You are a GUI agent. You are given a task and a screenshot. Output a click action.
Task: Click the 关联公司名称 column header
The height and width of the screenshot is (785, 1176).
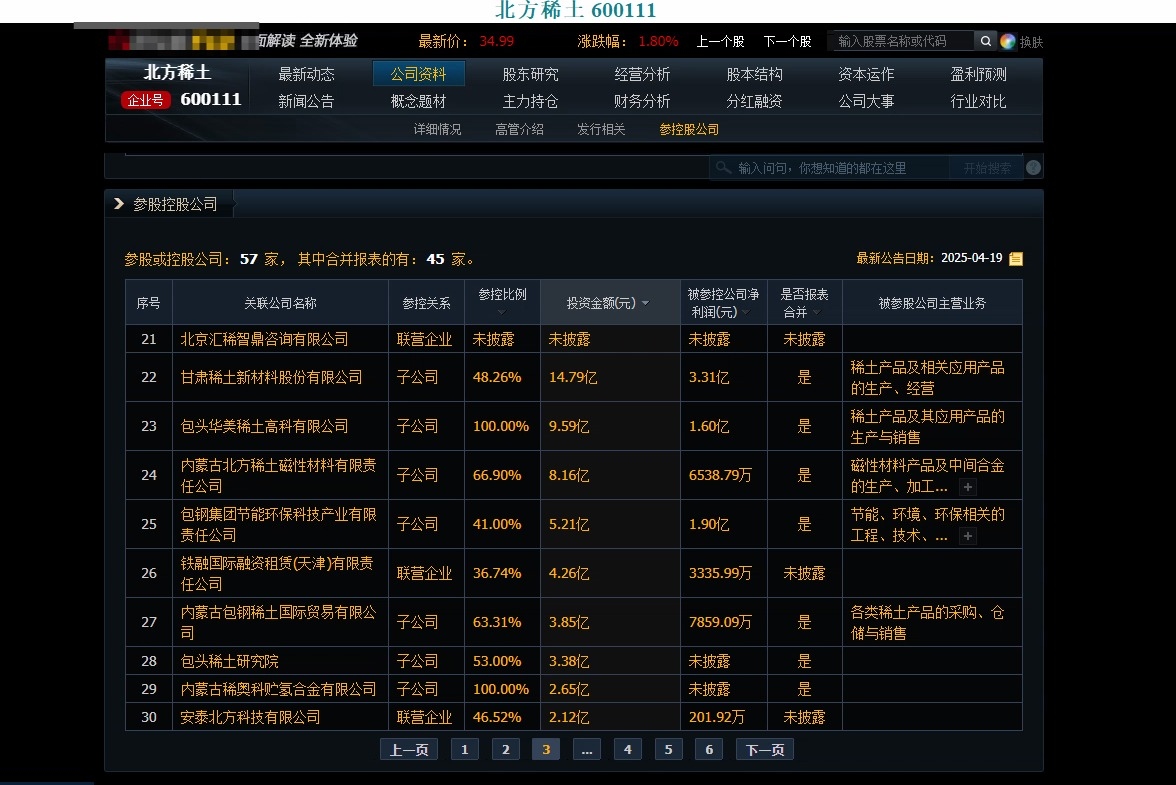pos(280,303)
